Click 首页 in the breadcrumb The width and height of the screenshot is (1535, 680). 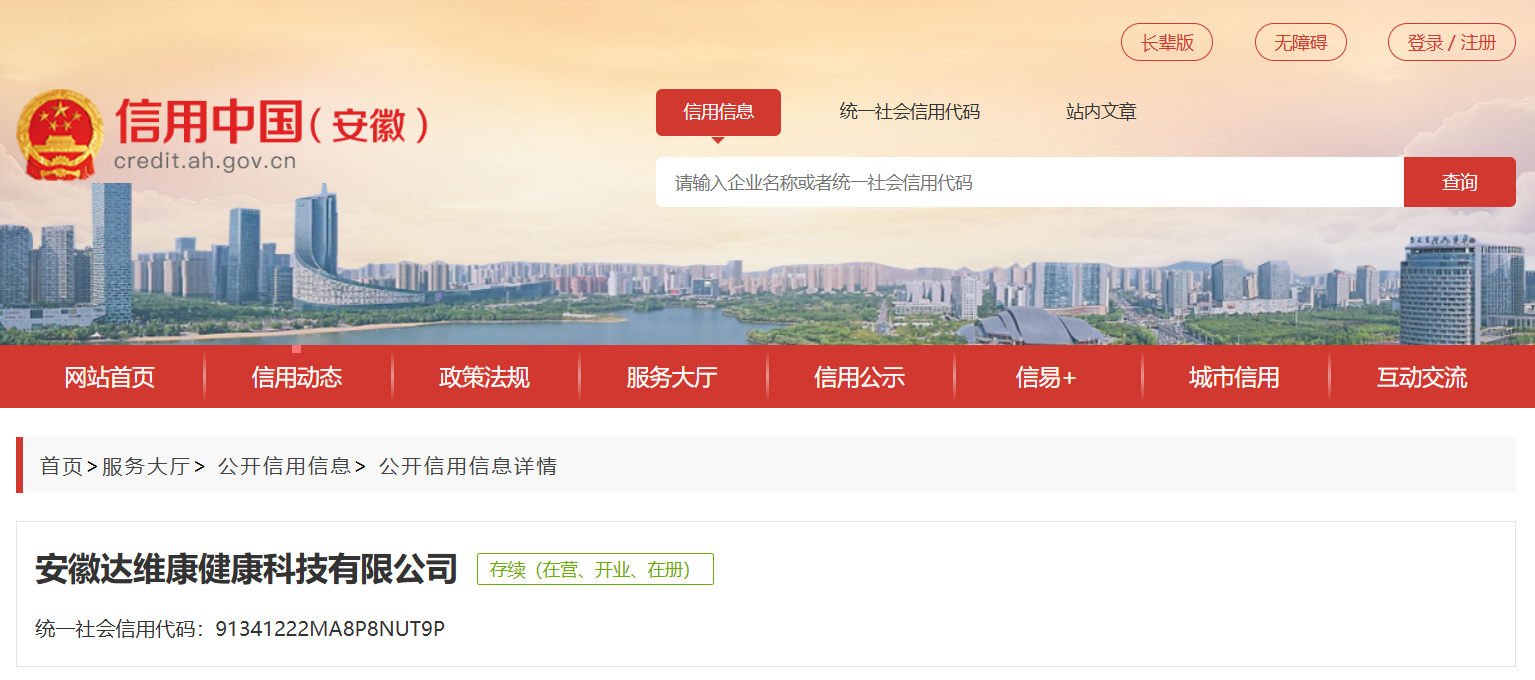(61, 466)
